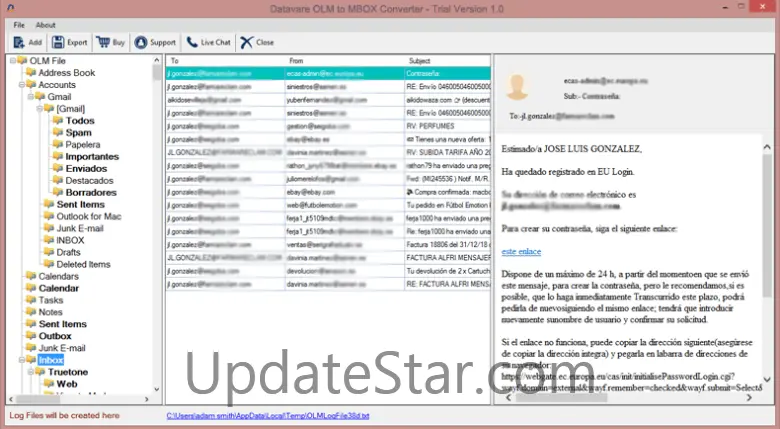The width and height of the screenshot is (780, 429).
Task: Click the Enviados folder icon
Action: [x=58, y=168]
